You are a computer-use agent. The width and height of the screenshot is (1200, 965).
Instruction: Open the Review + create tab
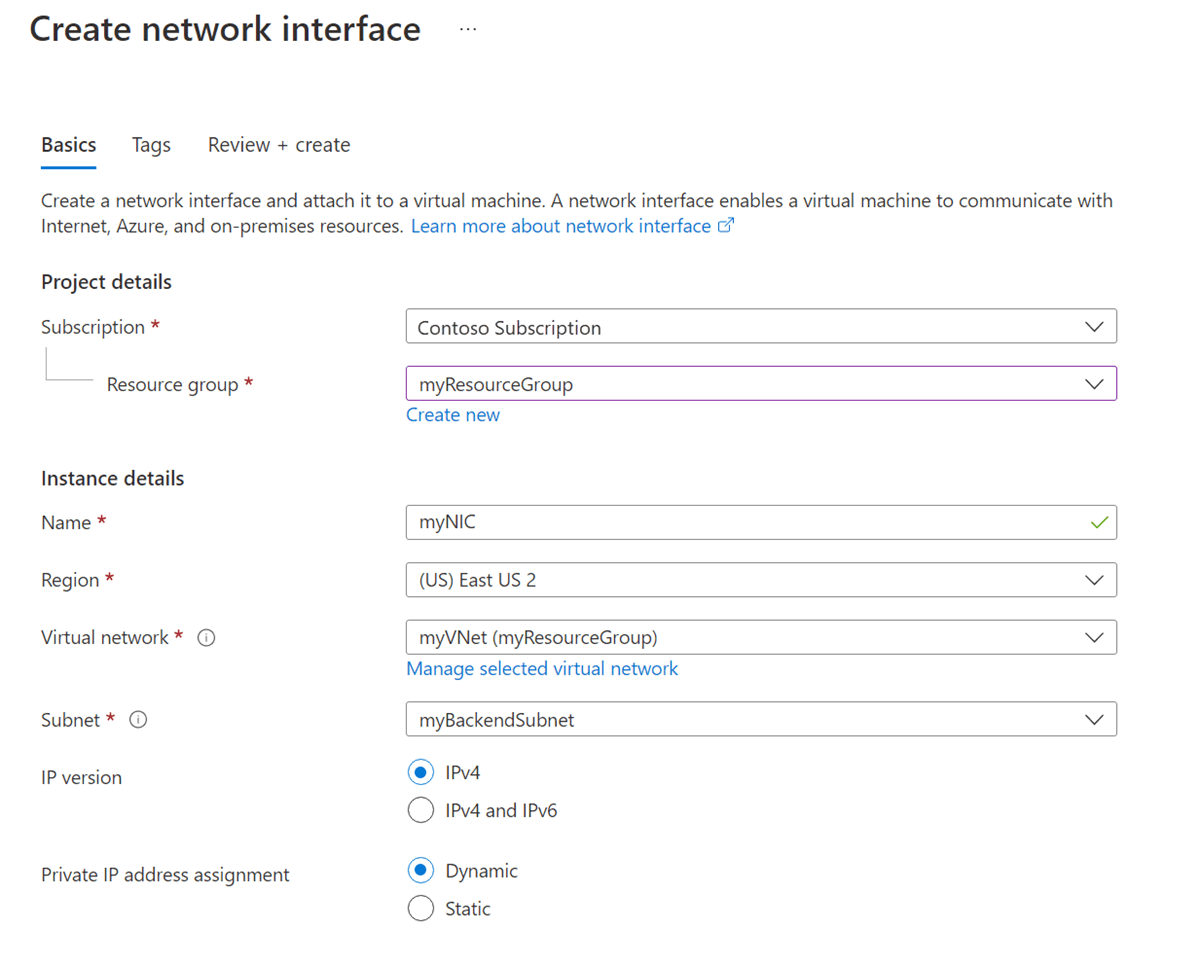click(278, 145)
